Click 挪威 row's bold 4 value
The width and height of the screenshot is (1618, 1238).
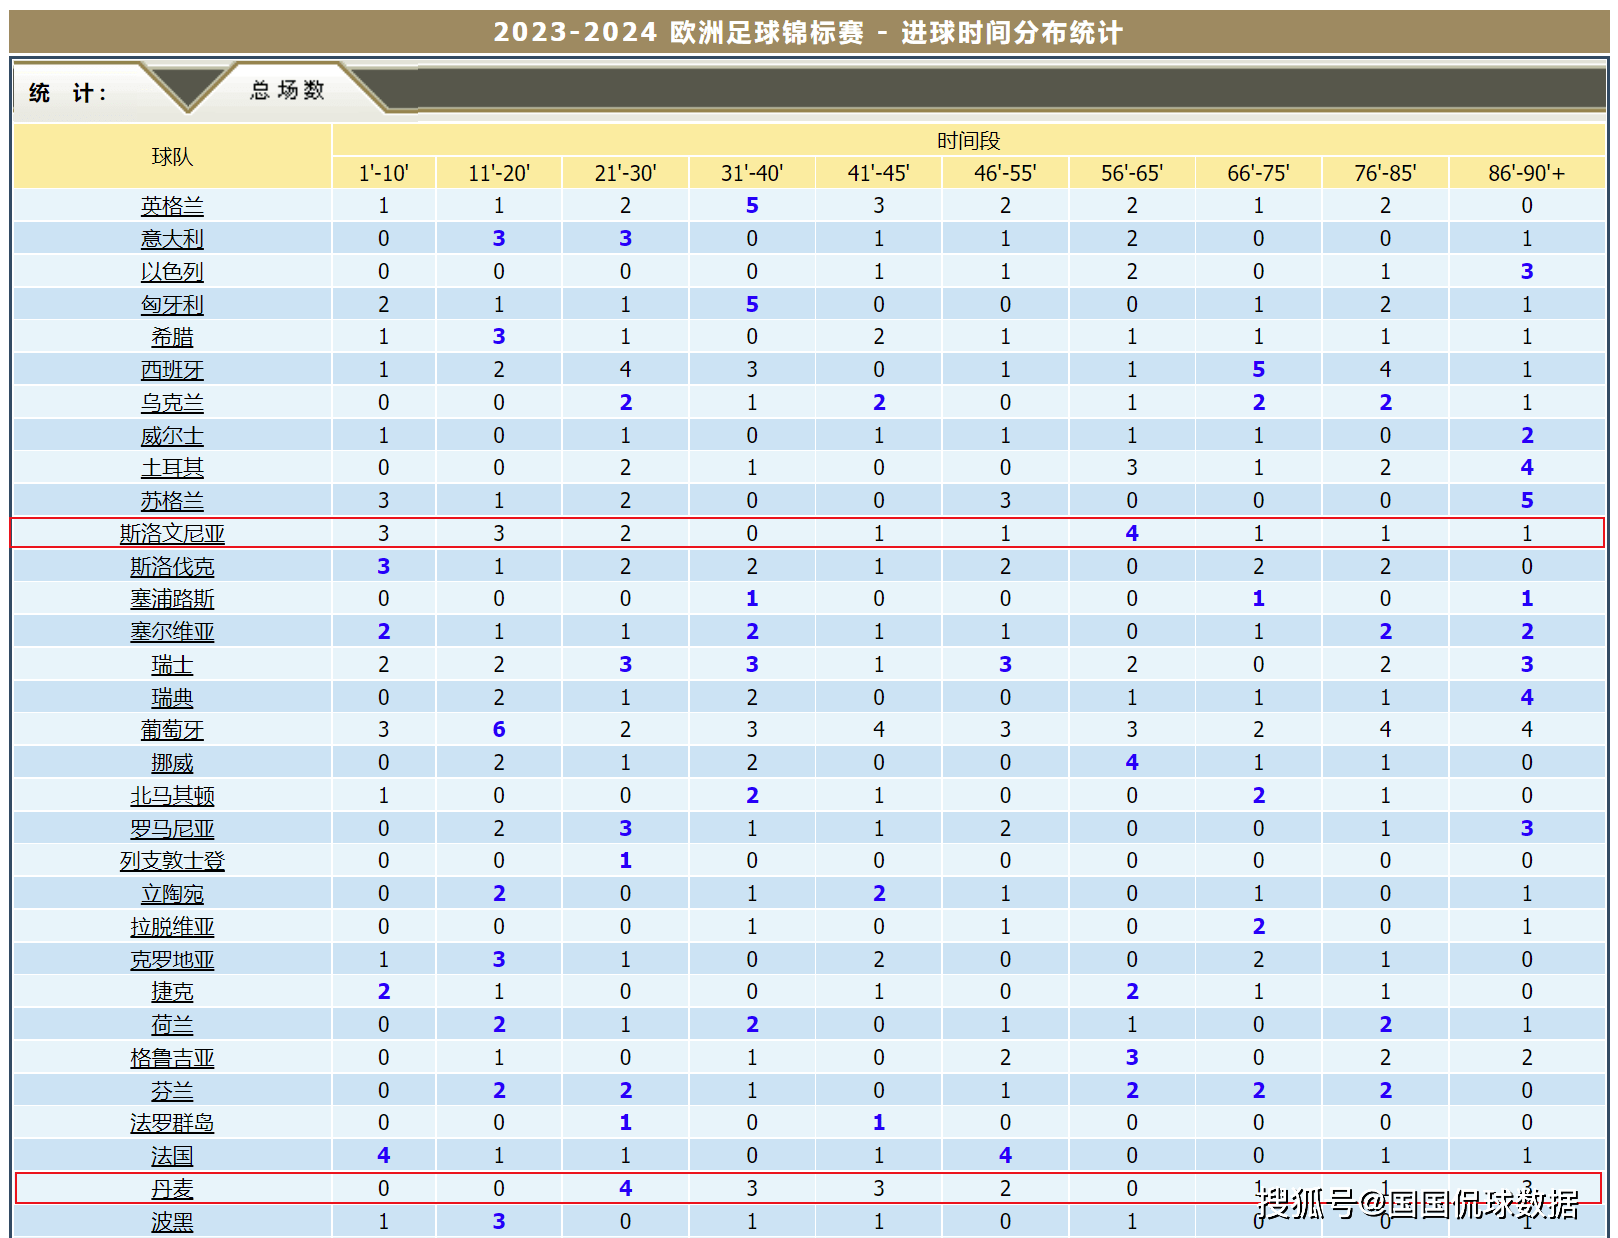click(1132, 763)
